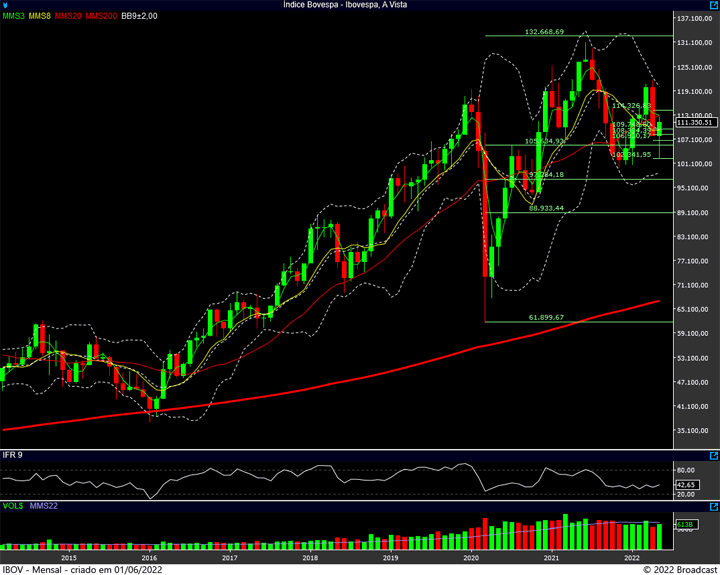Image resolution: width=720 pixels, height=575 pixels.
Task: Open the chart menu icon at top-left
Action: (6, 6)
